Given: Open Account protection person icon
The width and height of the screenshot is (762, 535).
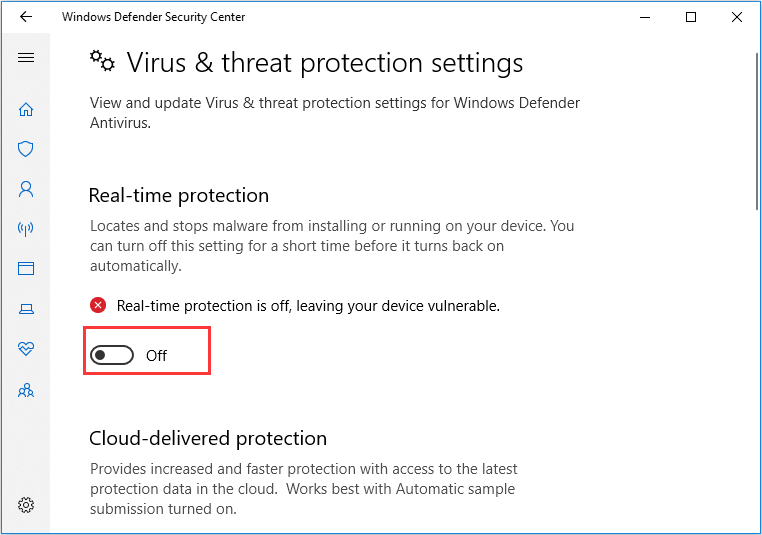Looking at the screenshot, I should click(26, 188).
